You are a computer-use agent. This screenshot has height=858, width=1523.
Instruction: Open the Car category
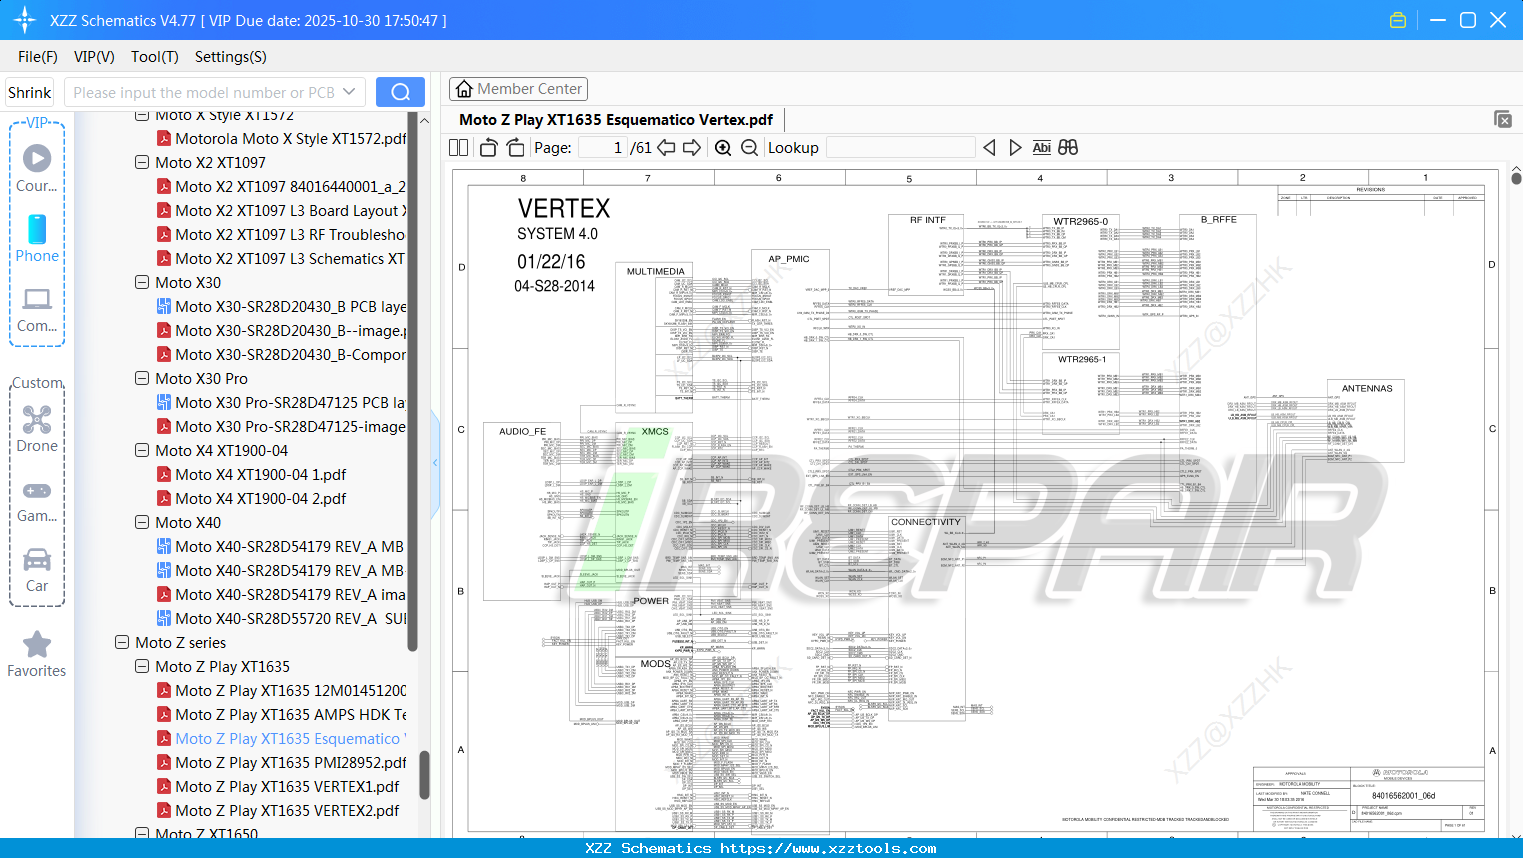click(37, 570)
